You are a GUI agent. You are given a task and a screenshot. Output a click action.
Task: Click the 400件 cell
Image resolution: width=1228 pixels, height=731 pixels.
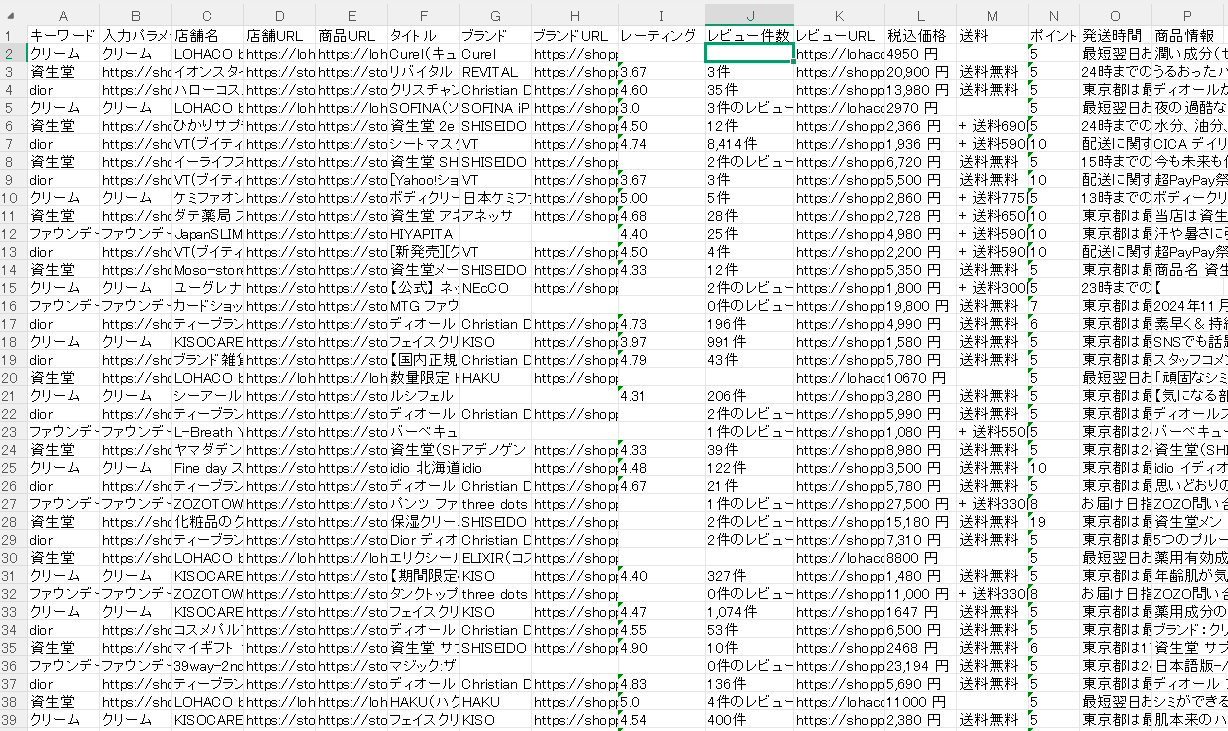tap(749, 720)
